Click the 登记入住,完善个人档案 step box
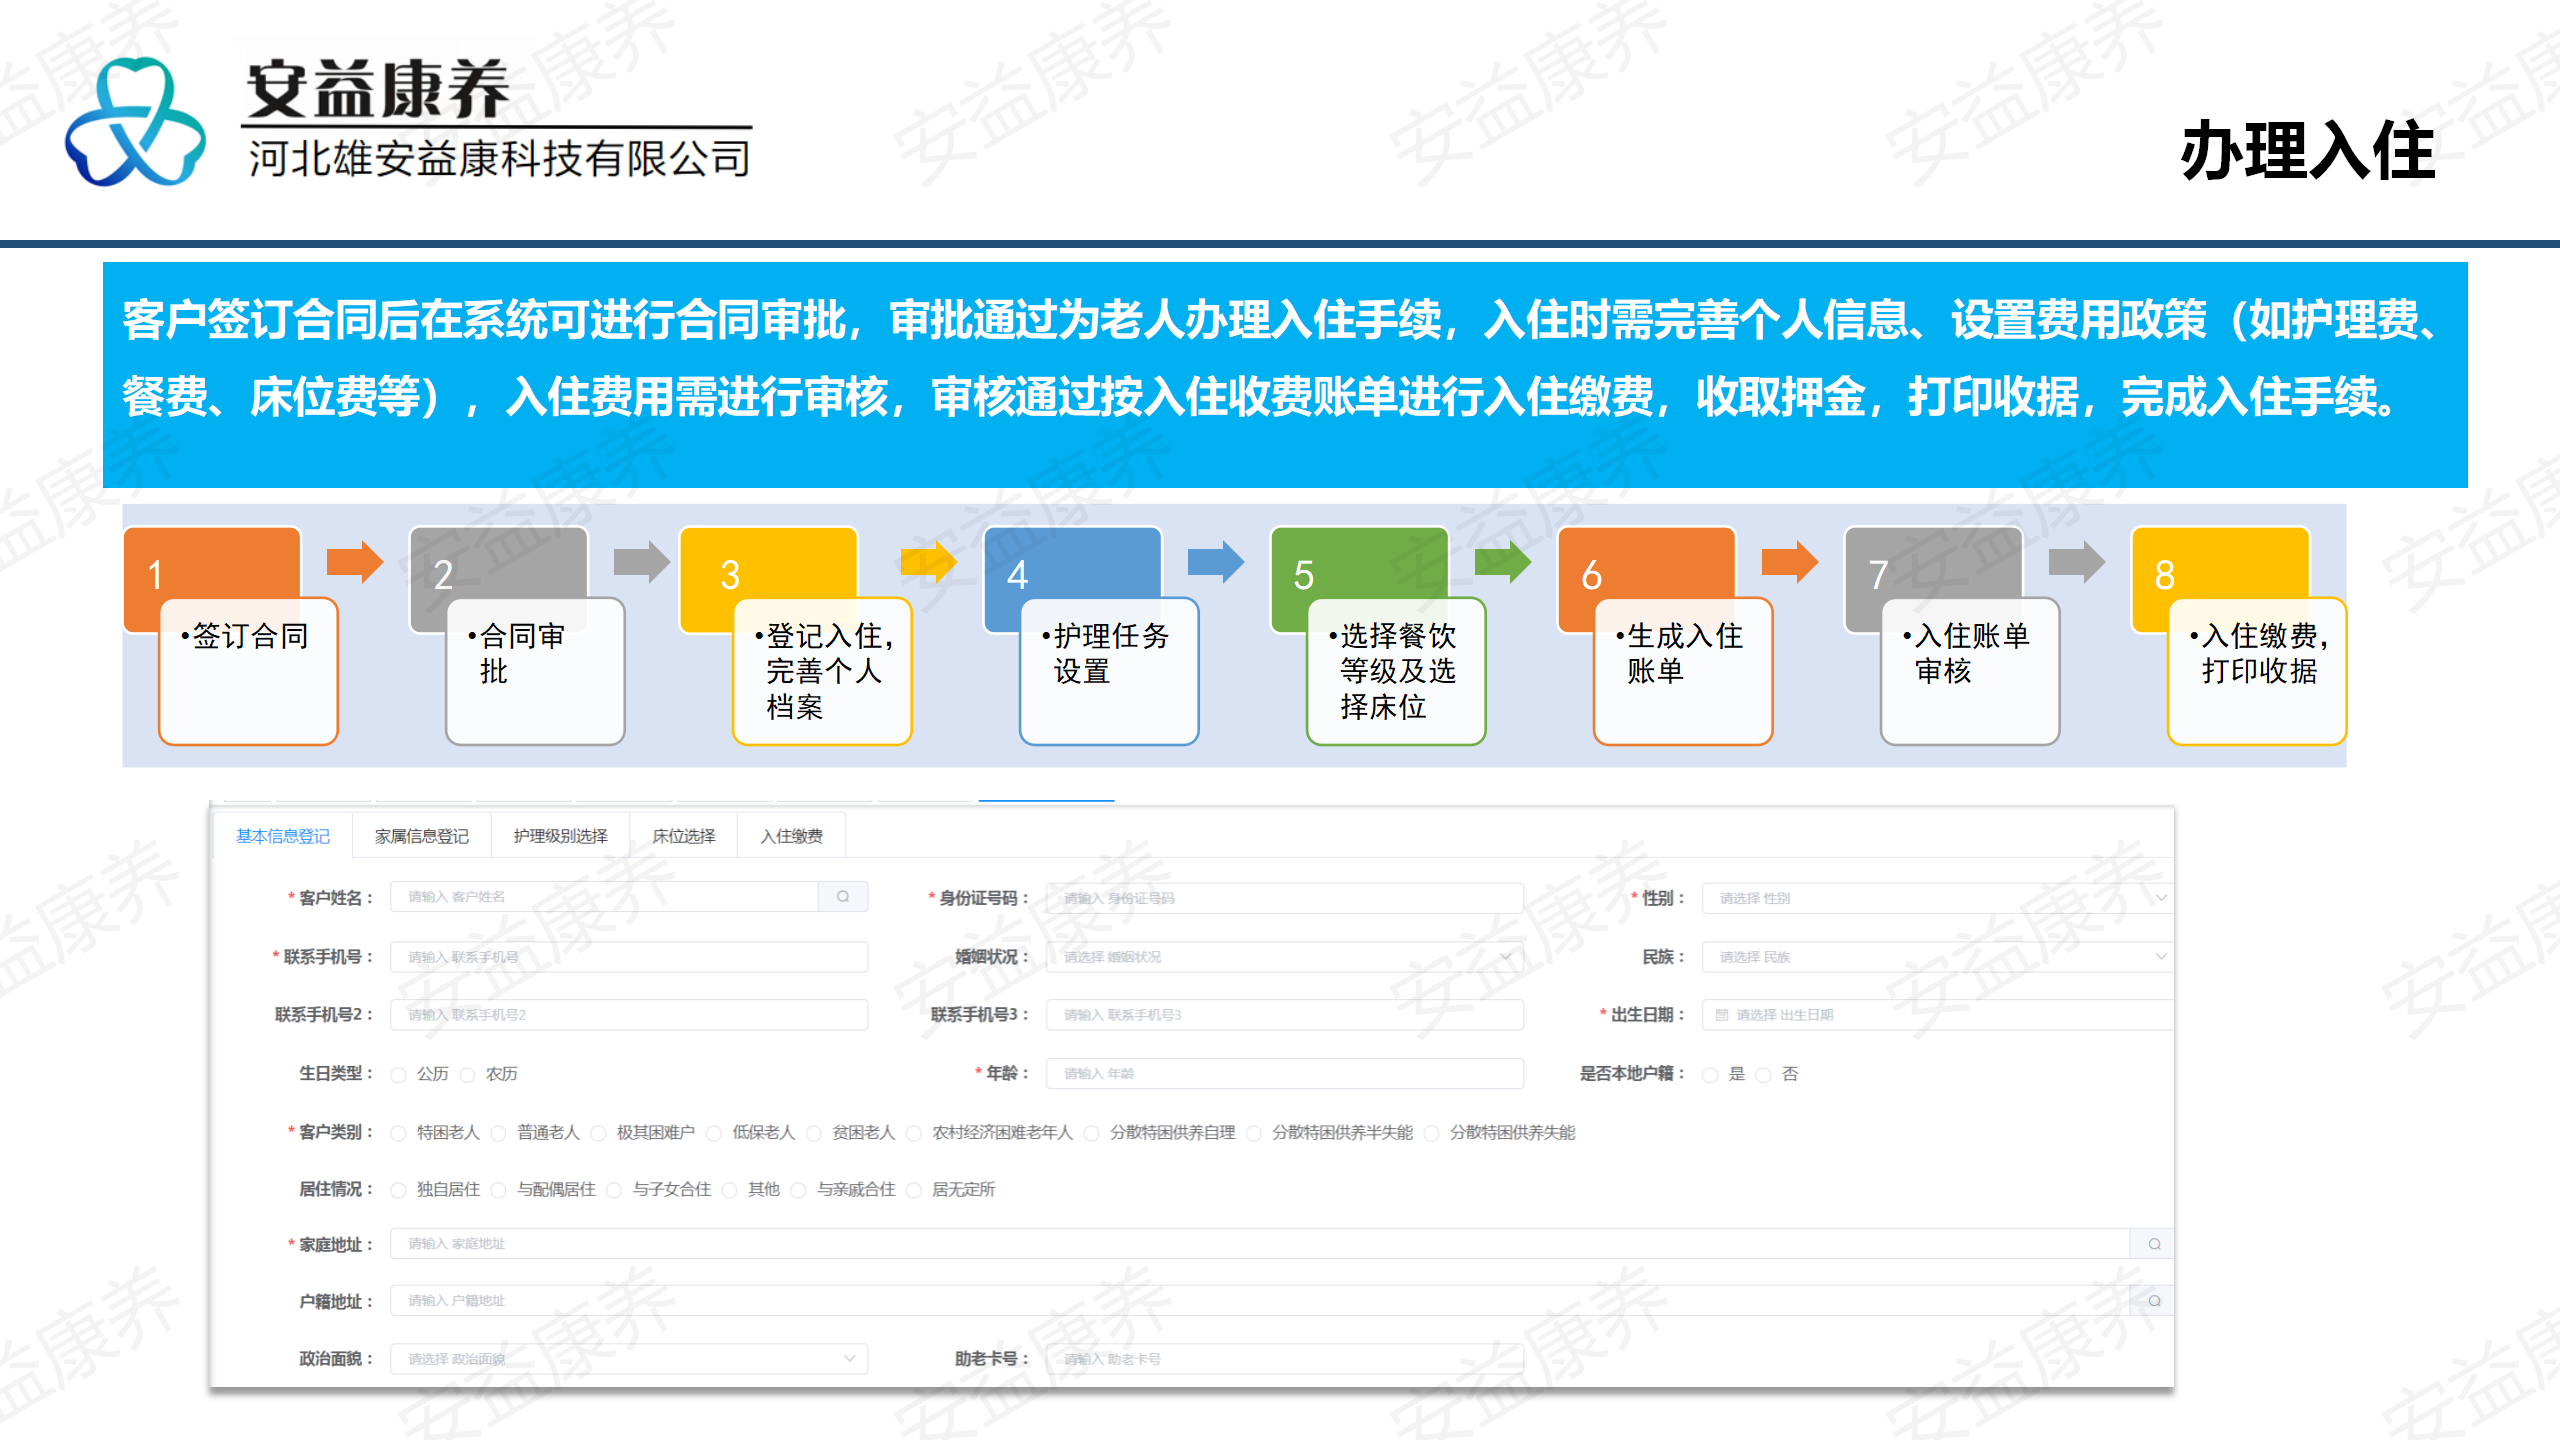 [x=822, y=671]
